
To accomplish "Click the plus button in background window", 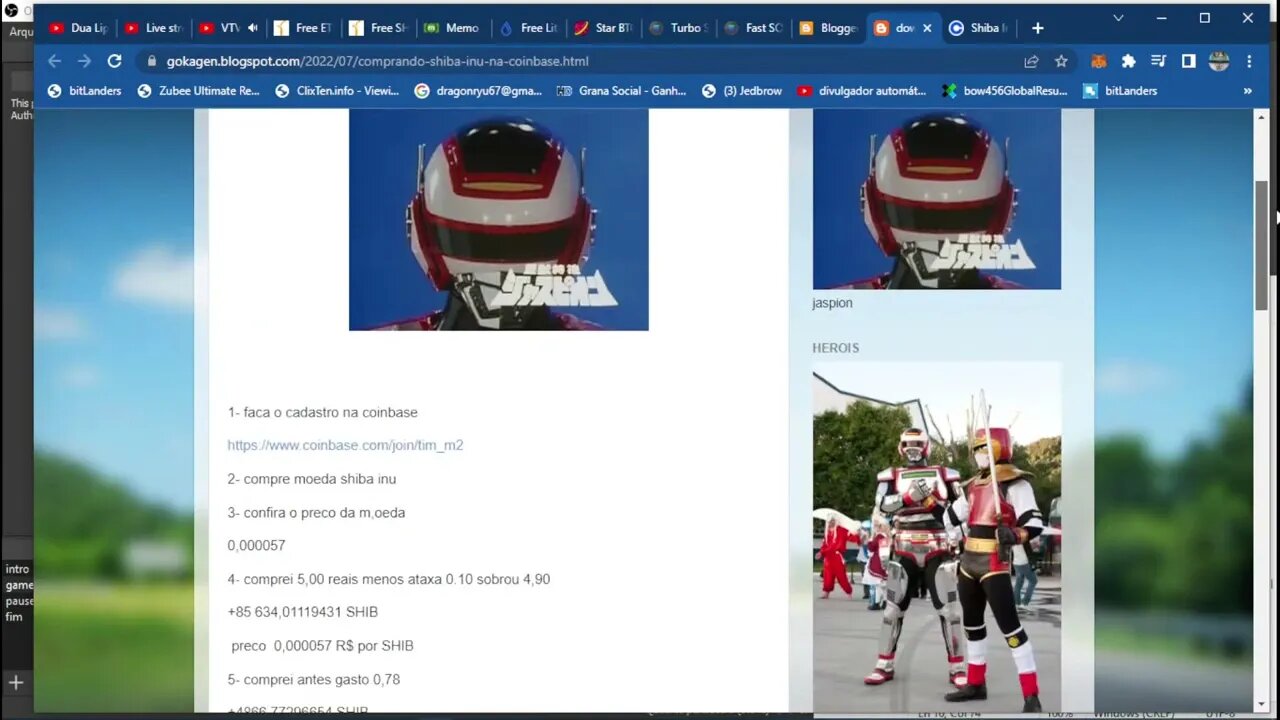I will (x=16, y=683).
